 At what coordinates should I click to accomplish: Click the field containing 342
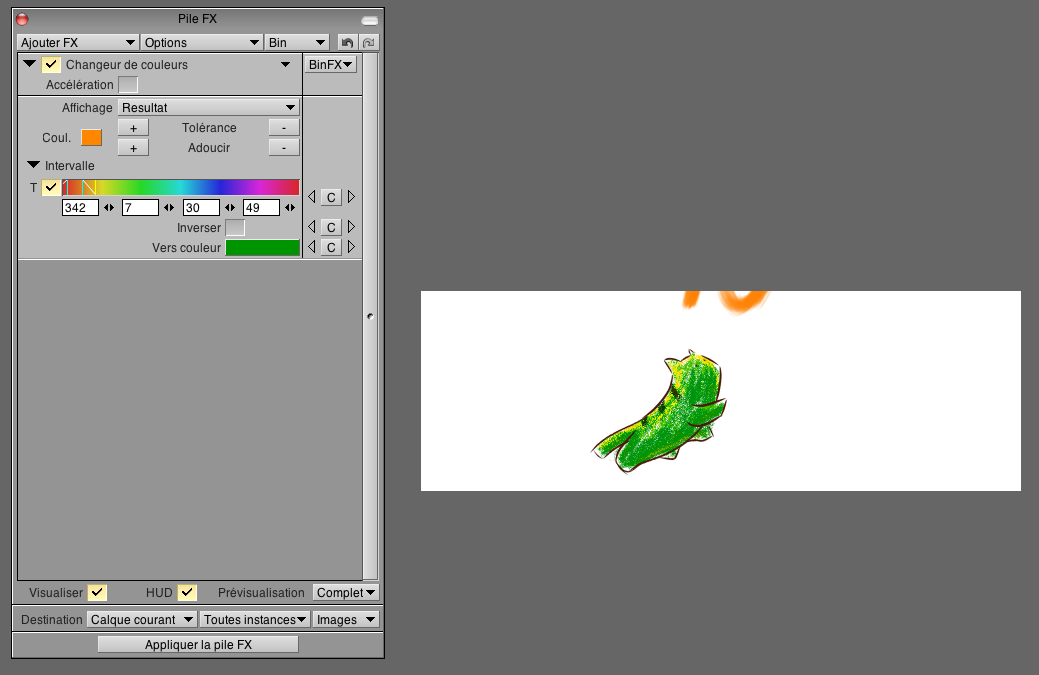pos(80,207)
